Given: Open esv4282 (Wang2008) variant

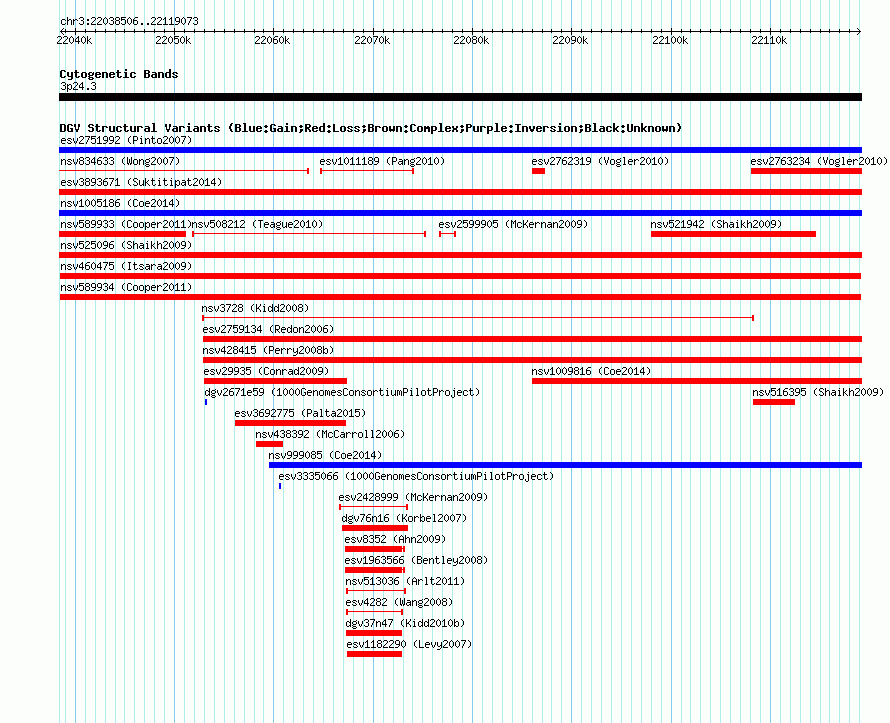Looking at the screenshot, I should 399,602.
